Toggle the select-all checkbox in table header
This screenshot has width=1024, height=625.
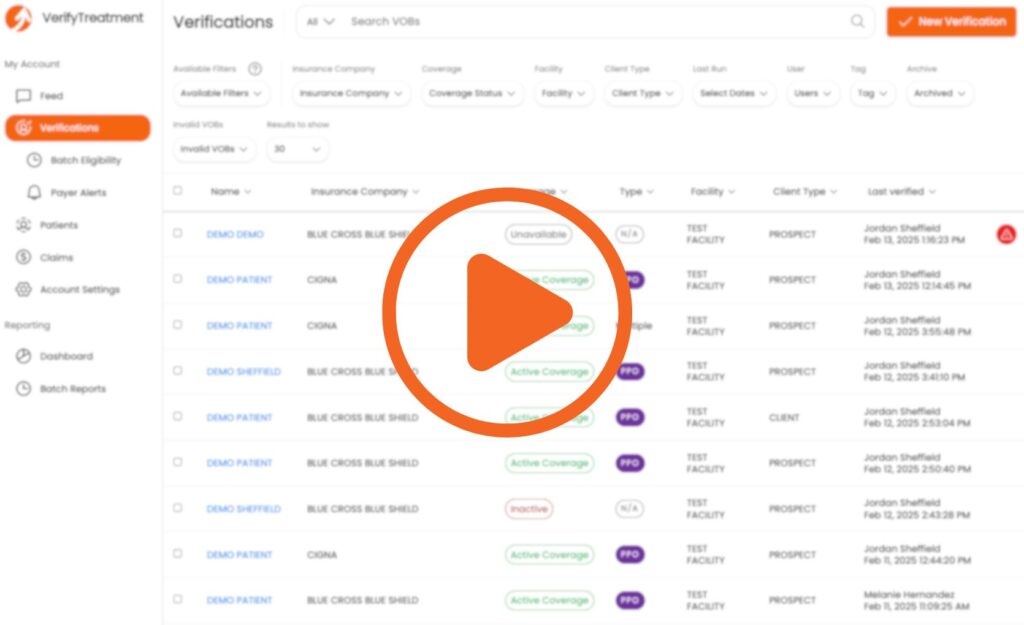click(178, 190)
